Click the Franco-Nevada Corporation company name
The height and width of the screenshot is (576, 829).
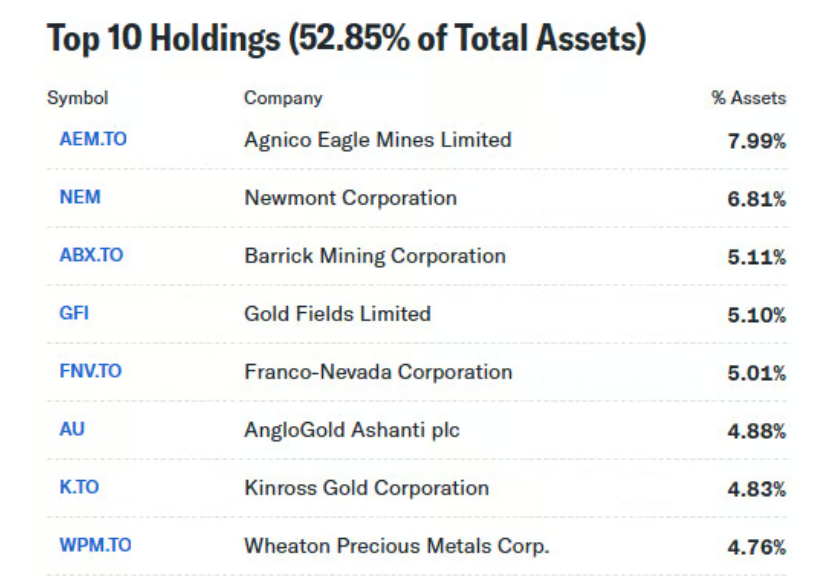[377, 371]
